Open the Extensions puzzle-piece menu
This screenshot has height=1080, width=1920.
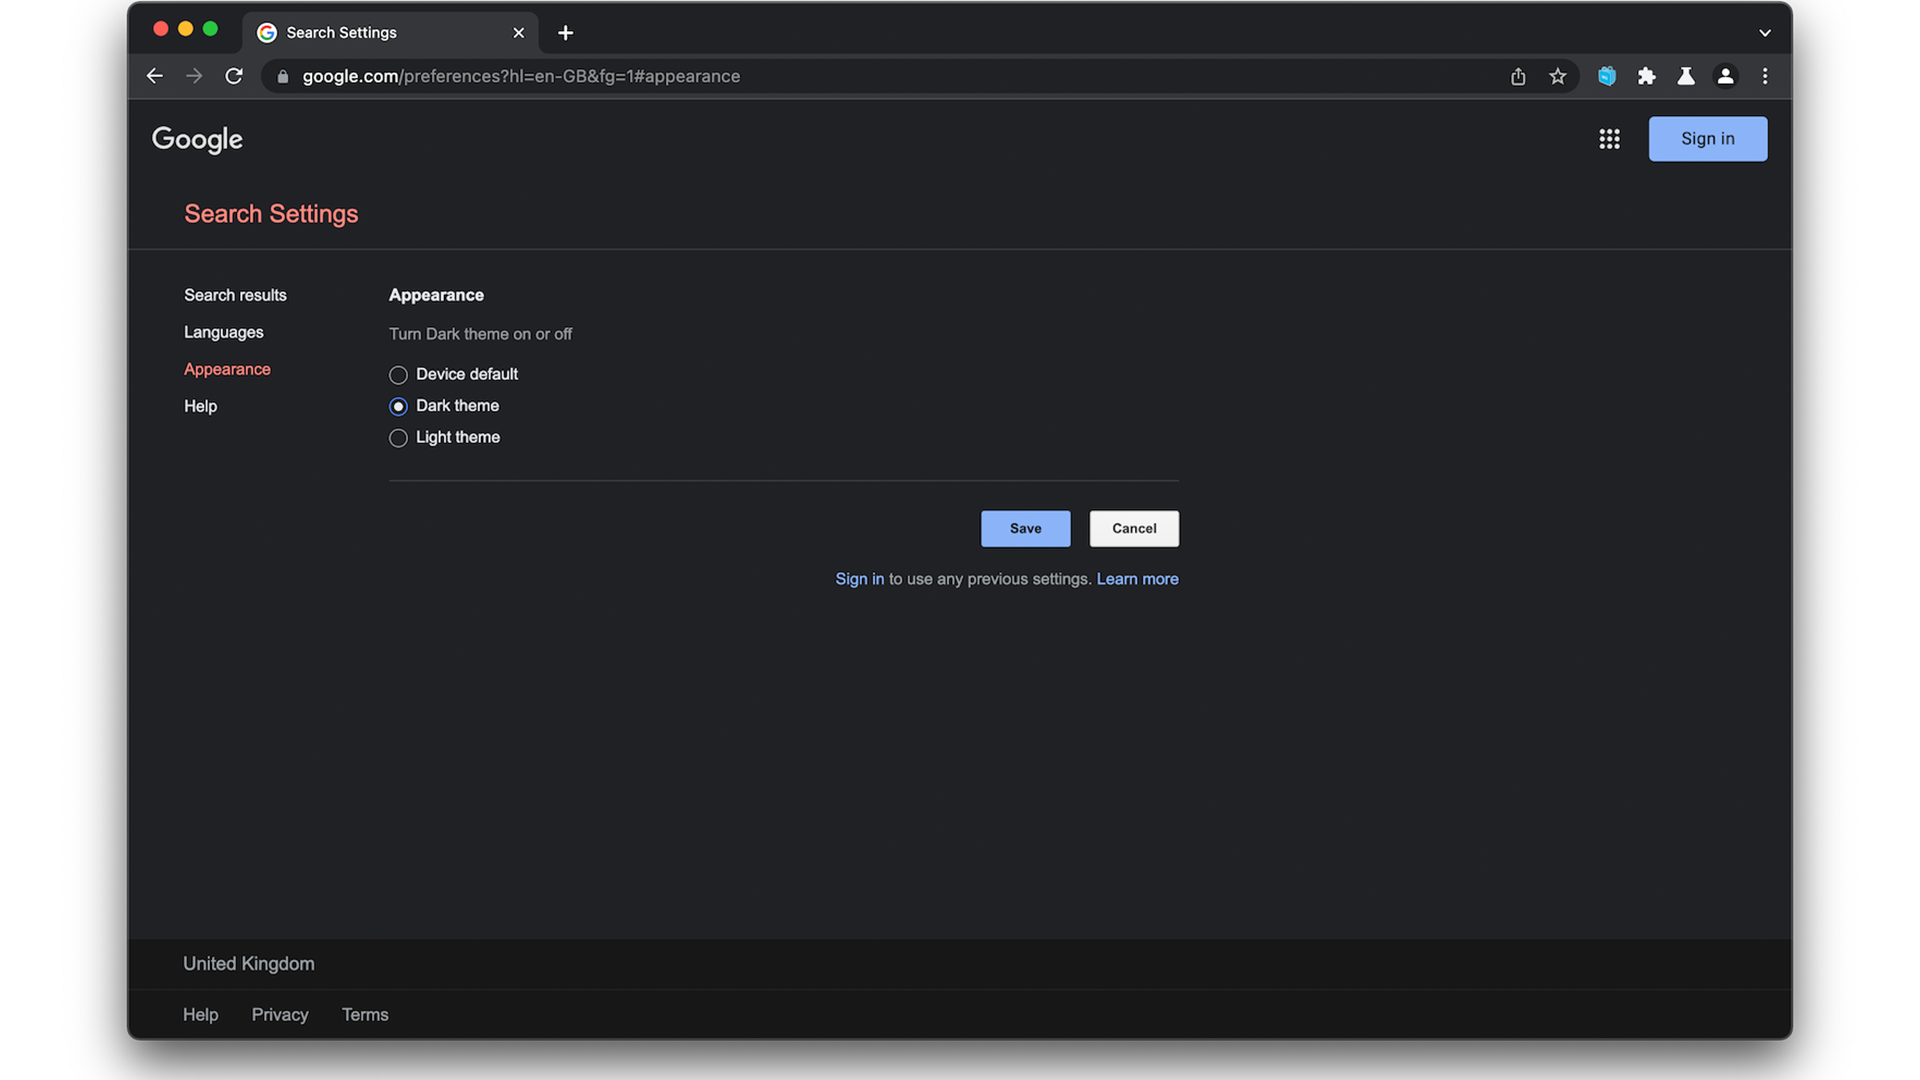click(1647, 76)
